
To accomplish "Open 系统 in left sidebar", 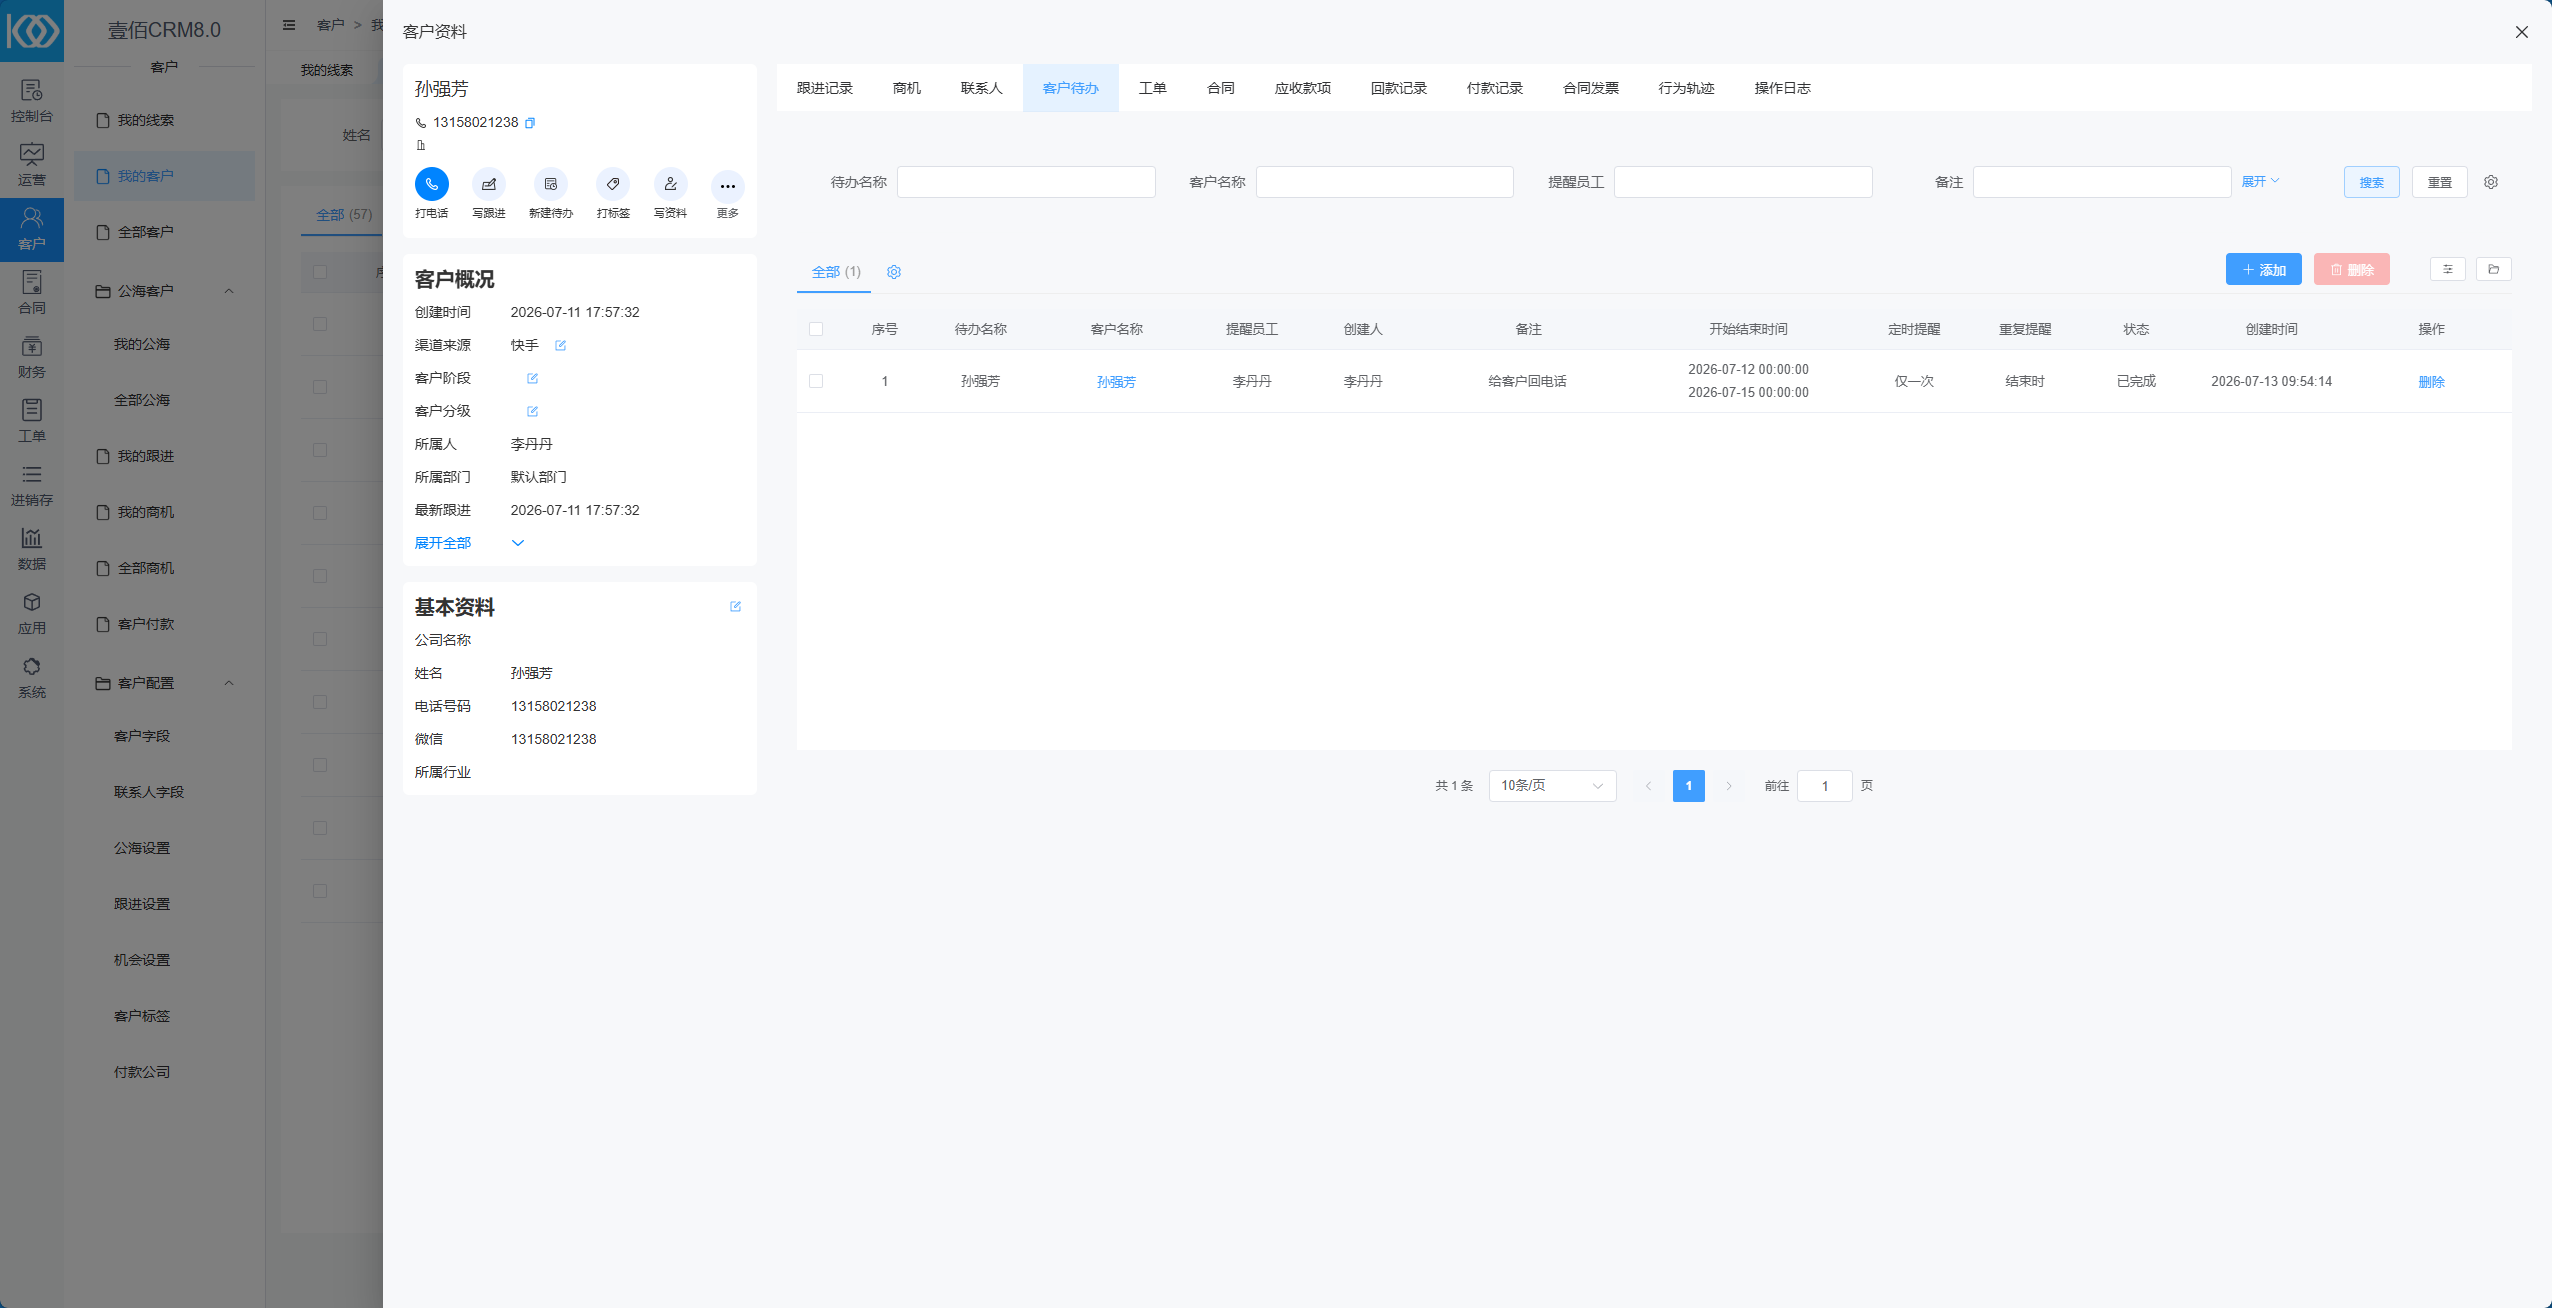I will (32, 678).
